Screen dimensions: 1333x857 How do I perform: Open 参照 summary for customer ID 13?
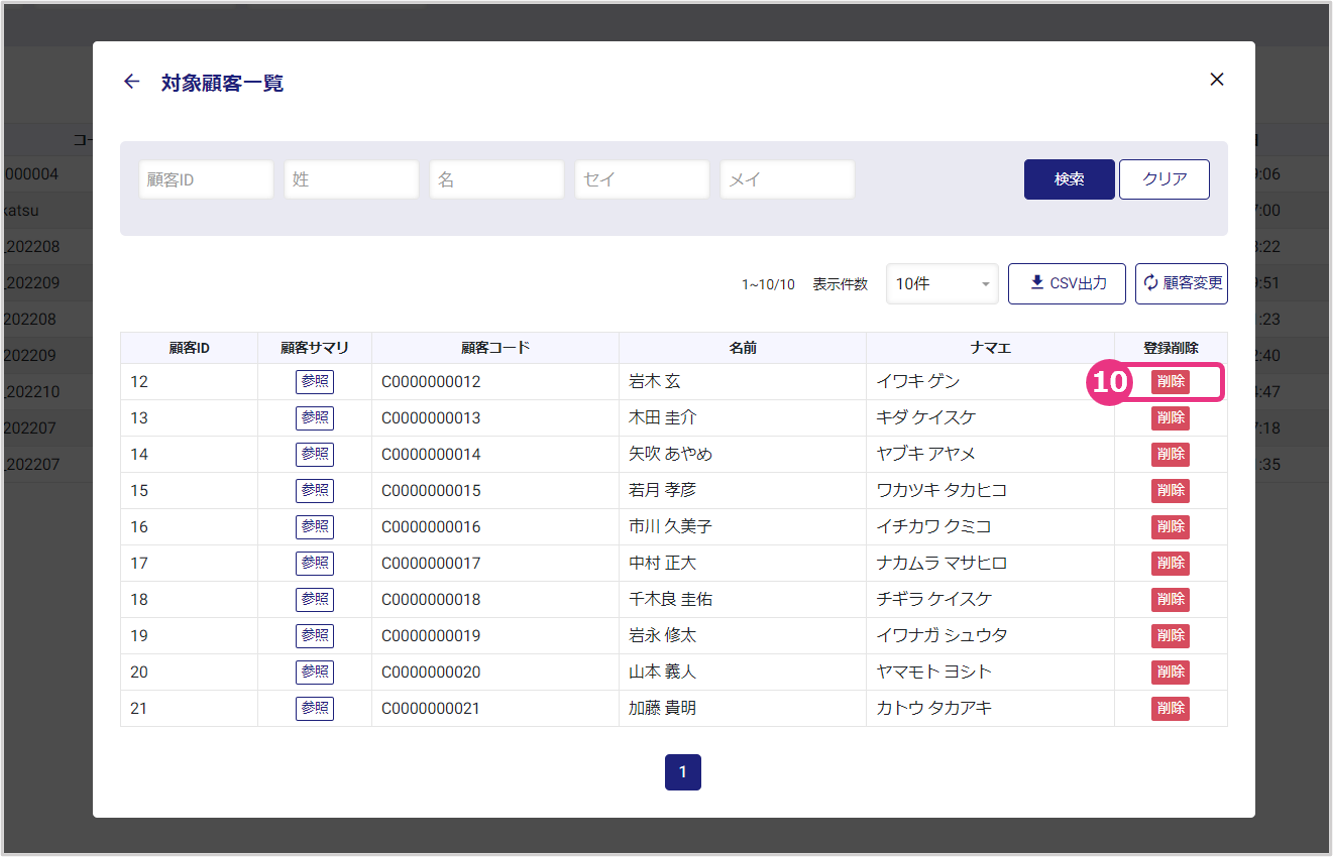(x=314, y=418)
